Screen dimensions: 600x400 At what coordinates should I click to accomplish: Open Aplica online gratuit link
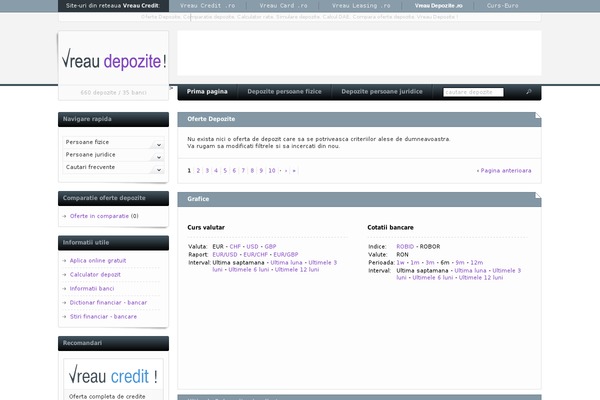[98, 261]
